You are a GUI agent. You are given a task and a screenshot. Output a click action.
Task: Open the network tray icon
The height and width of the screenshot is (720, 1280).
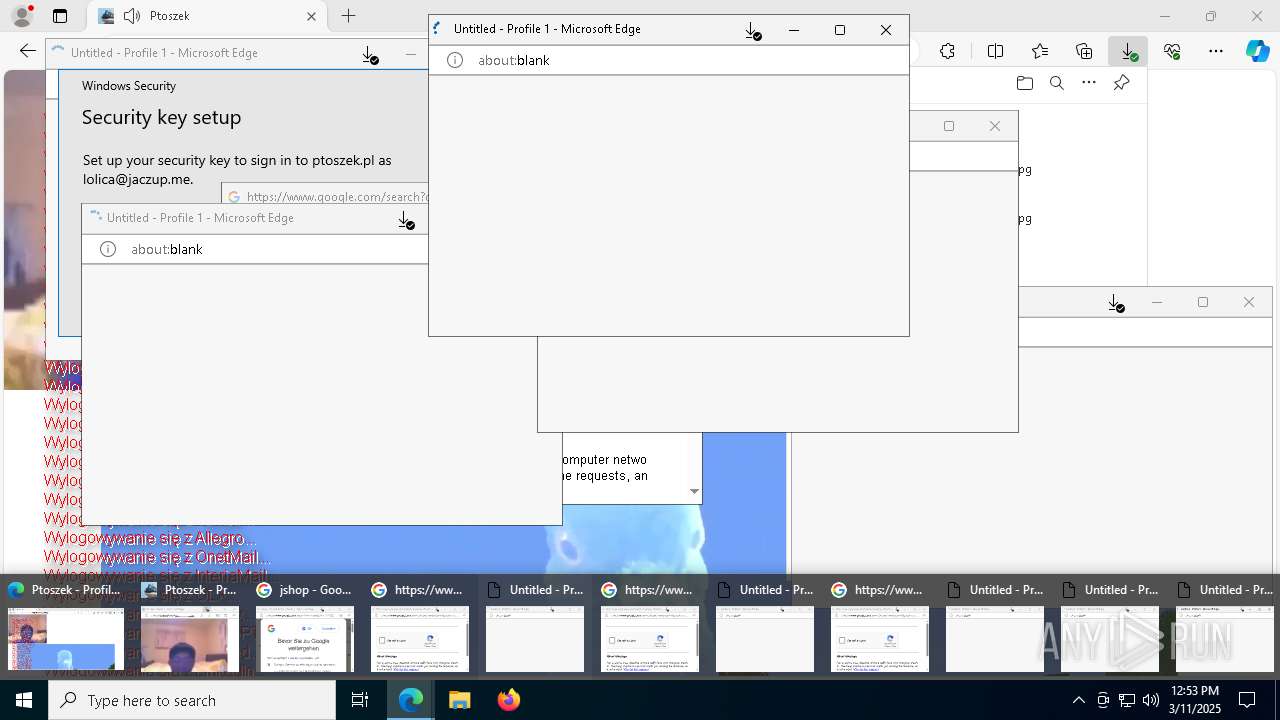click(x=1127, y=700)
